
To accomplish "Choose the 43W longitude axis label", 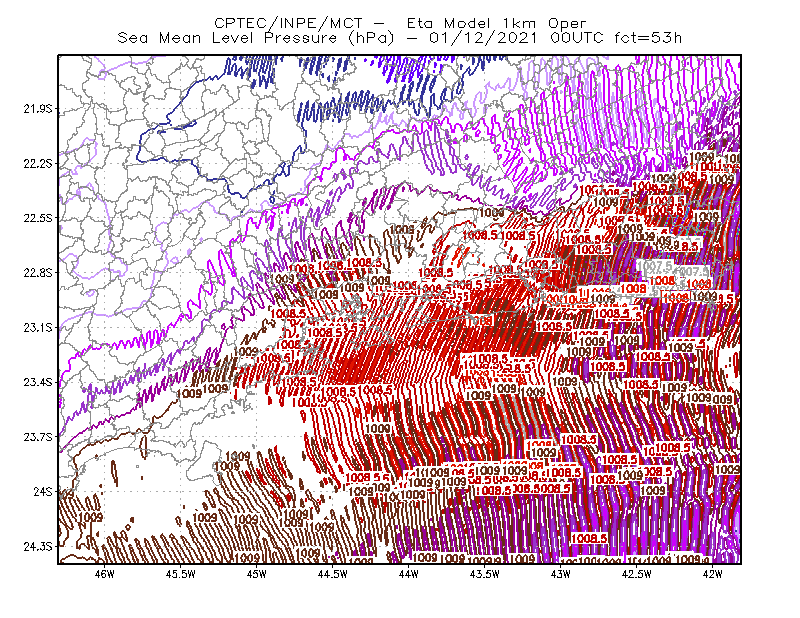I will [x=561, y=574].
